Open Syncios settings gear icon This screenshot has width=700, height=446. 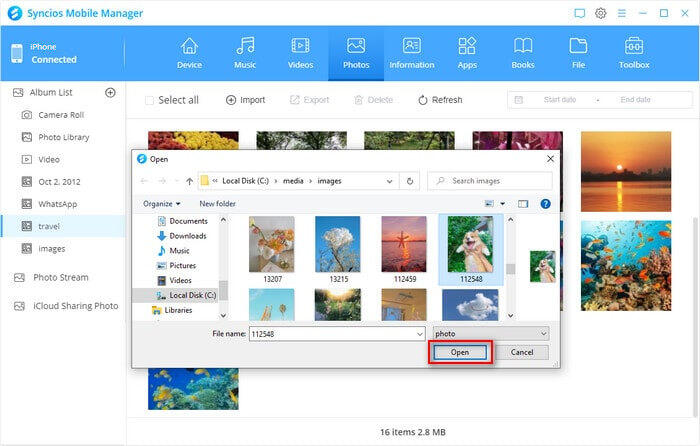(601, 13)
